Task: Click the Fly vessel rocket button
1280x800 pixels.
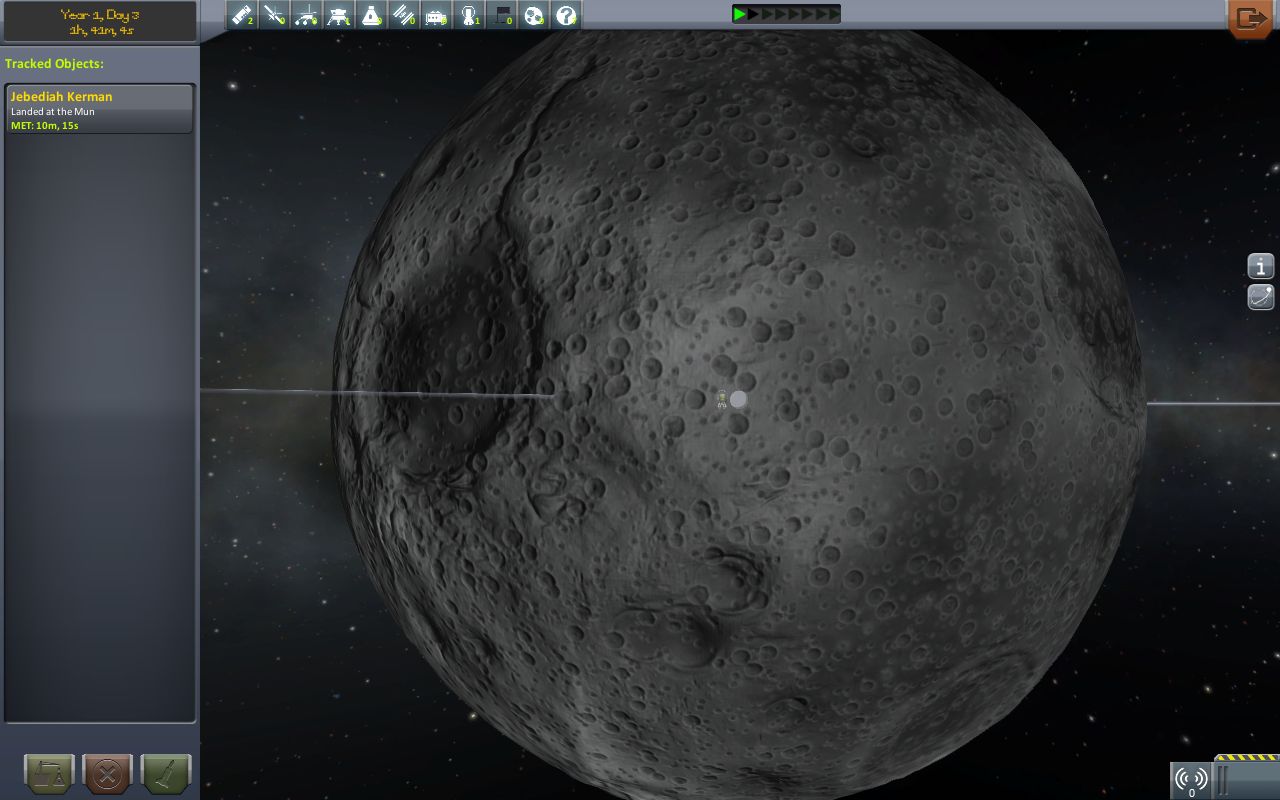Action: pos(166,774)
